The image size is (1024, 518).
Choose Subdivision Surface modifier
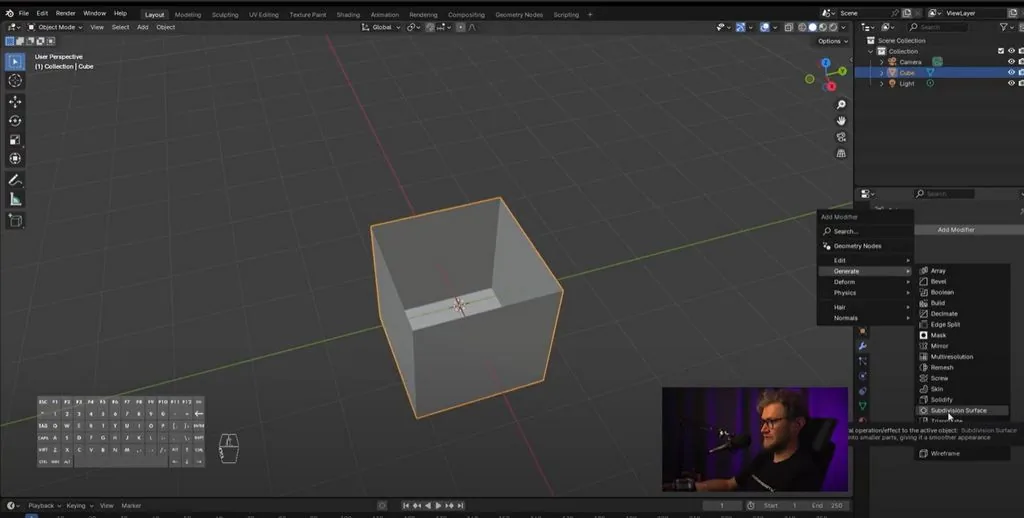pos(962,410)
